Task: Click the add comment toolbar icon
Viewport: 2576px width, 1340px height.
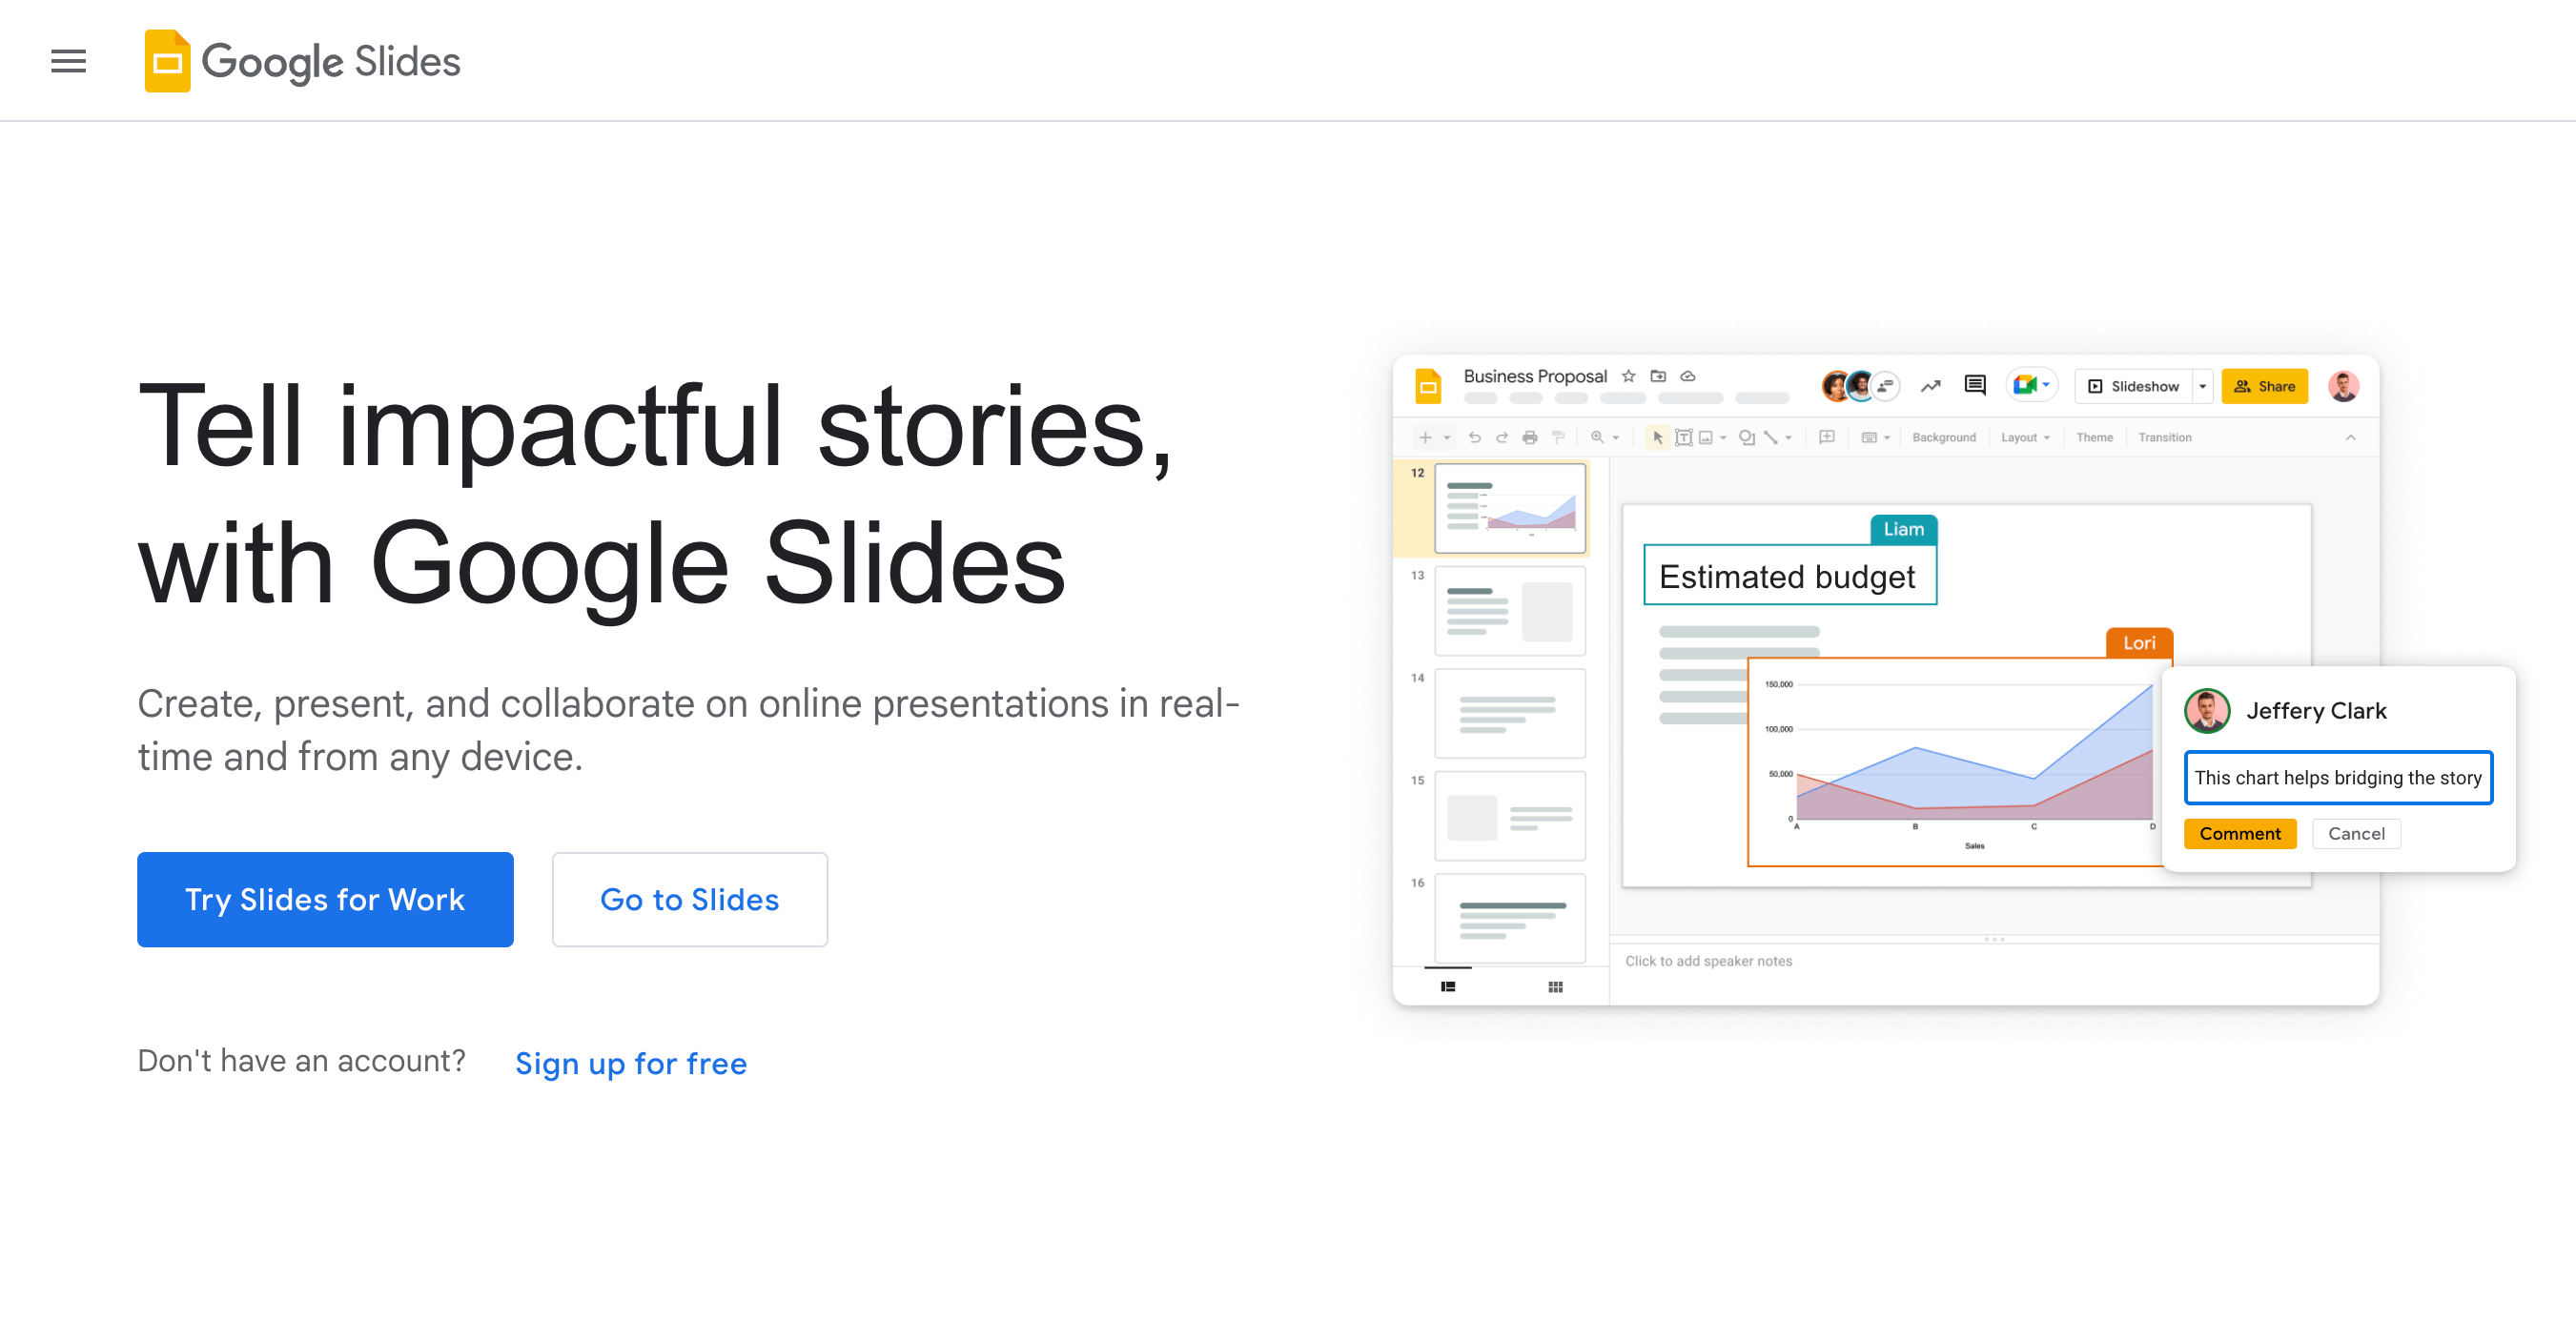Action: pos(1826,437)
